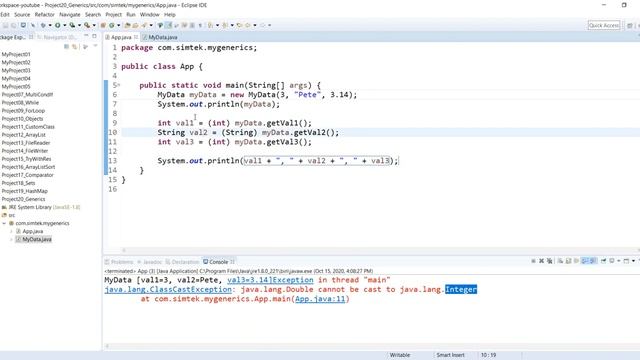
Task: Open the Source menu
Action: [x=22, y=14]
